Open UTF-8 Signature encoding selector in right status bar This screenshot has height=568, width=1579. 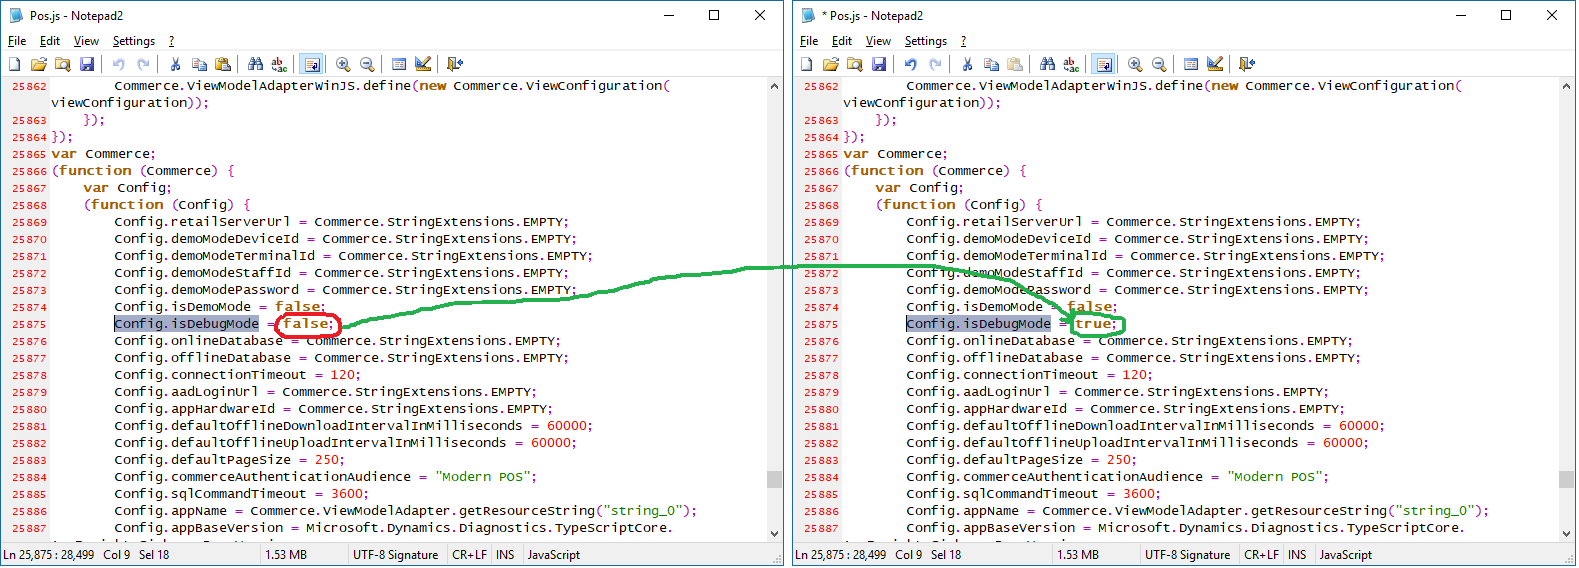(x=1187, y=555)
